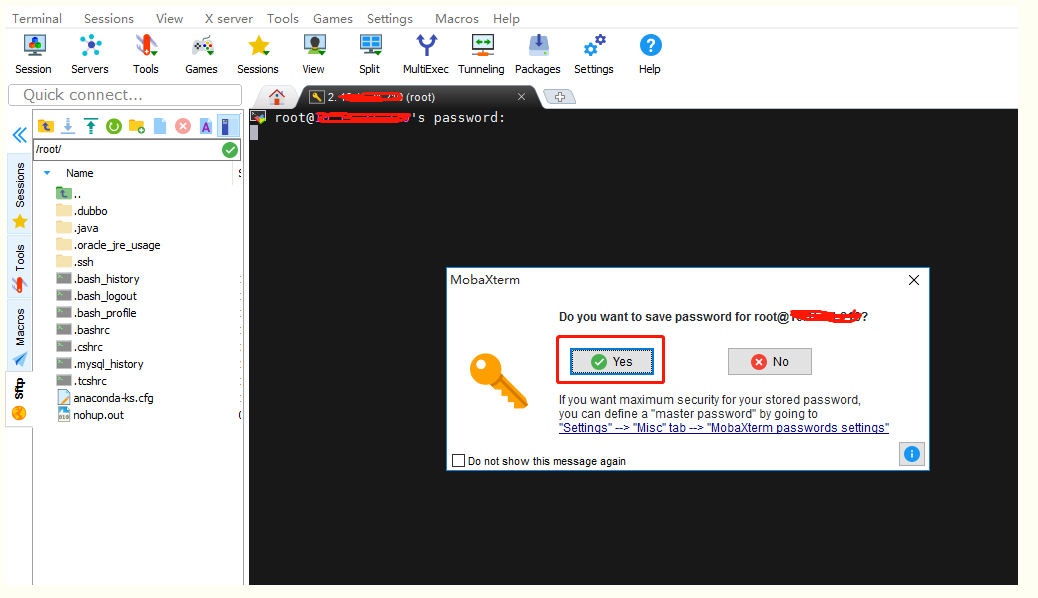This screenshot has width=1038, height=598.
Task: Open the Session toolbar icon
Action: [x=33, y=54]
